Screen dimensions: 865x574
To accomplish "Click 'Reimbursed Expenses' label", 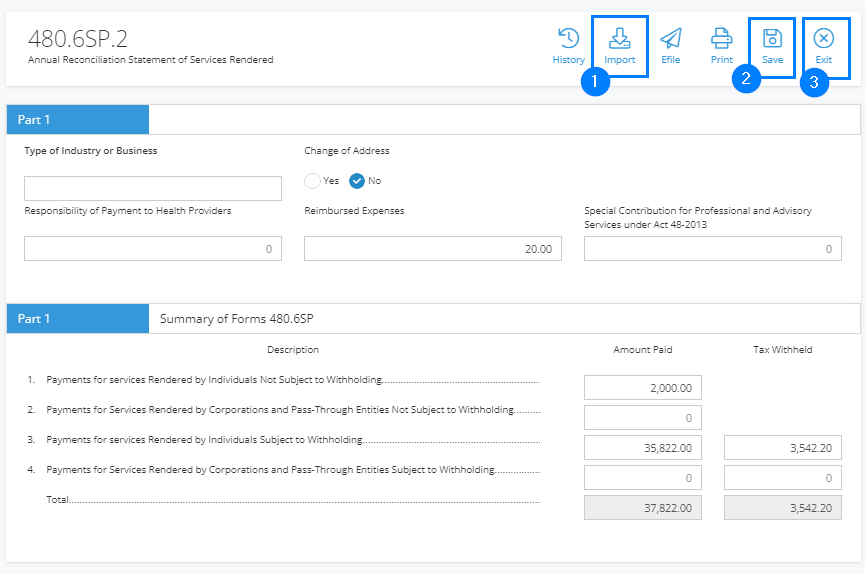I will point(354,211).
